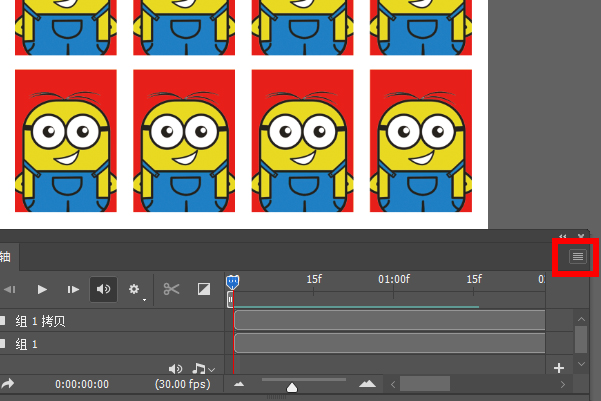This screenshot has width=601, height=401.
Task: Open the timeline panel menu
Action: 578,256
